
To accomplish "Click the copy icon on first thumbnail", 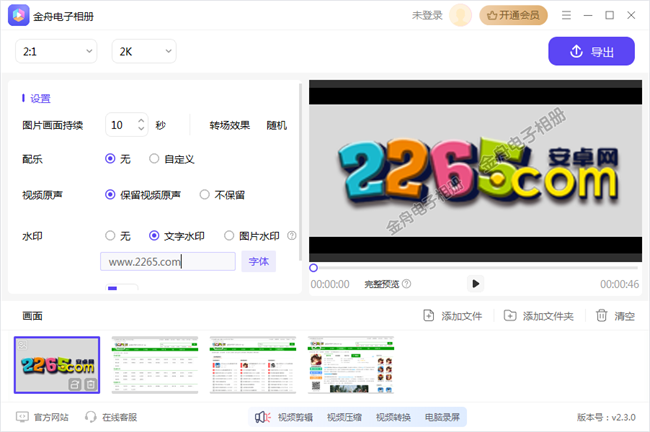I will (x=75, y=384).
